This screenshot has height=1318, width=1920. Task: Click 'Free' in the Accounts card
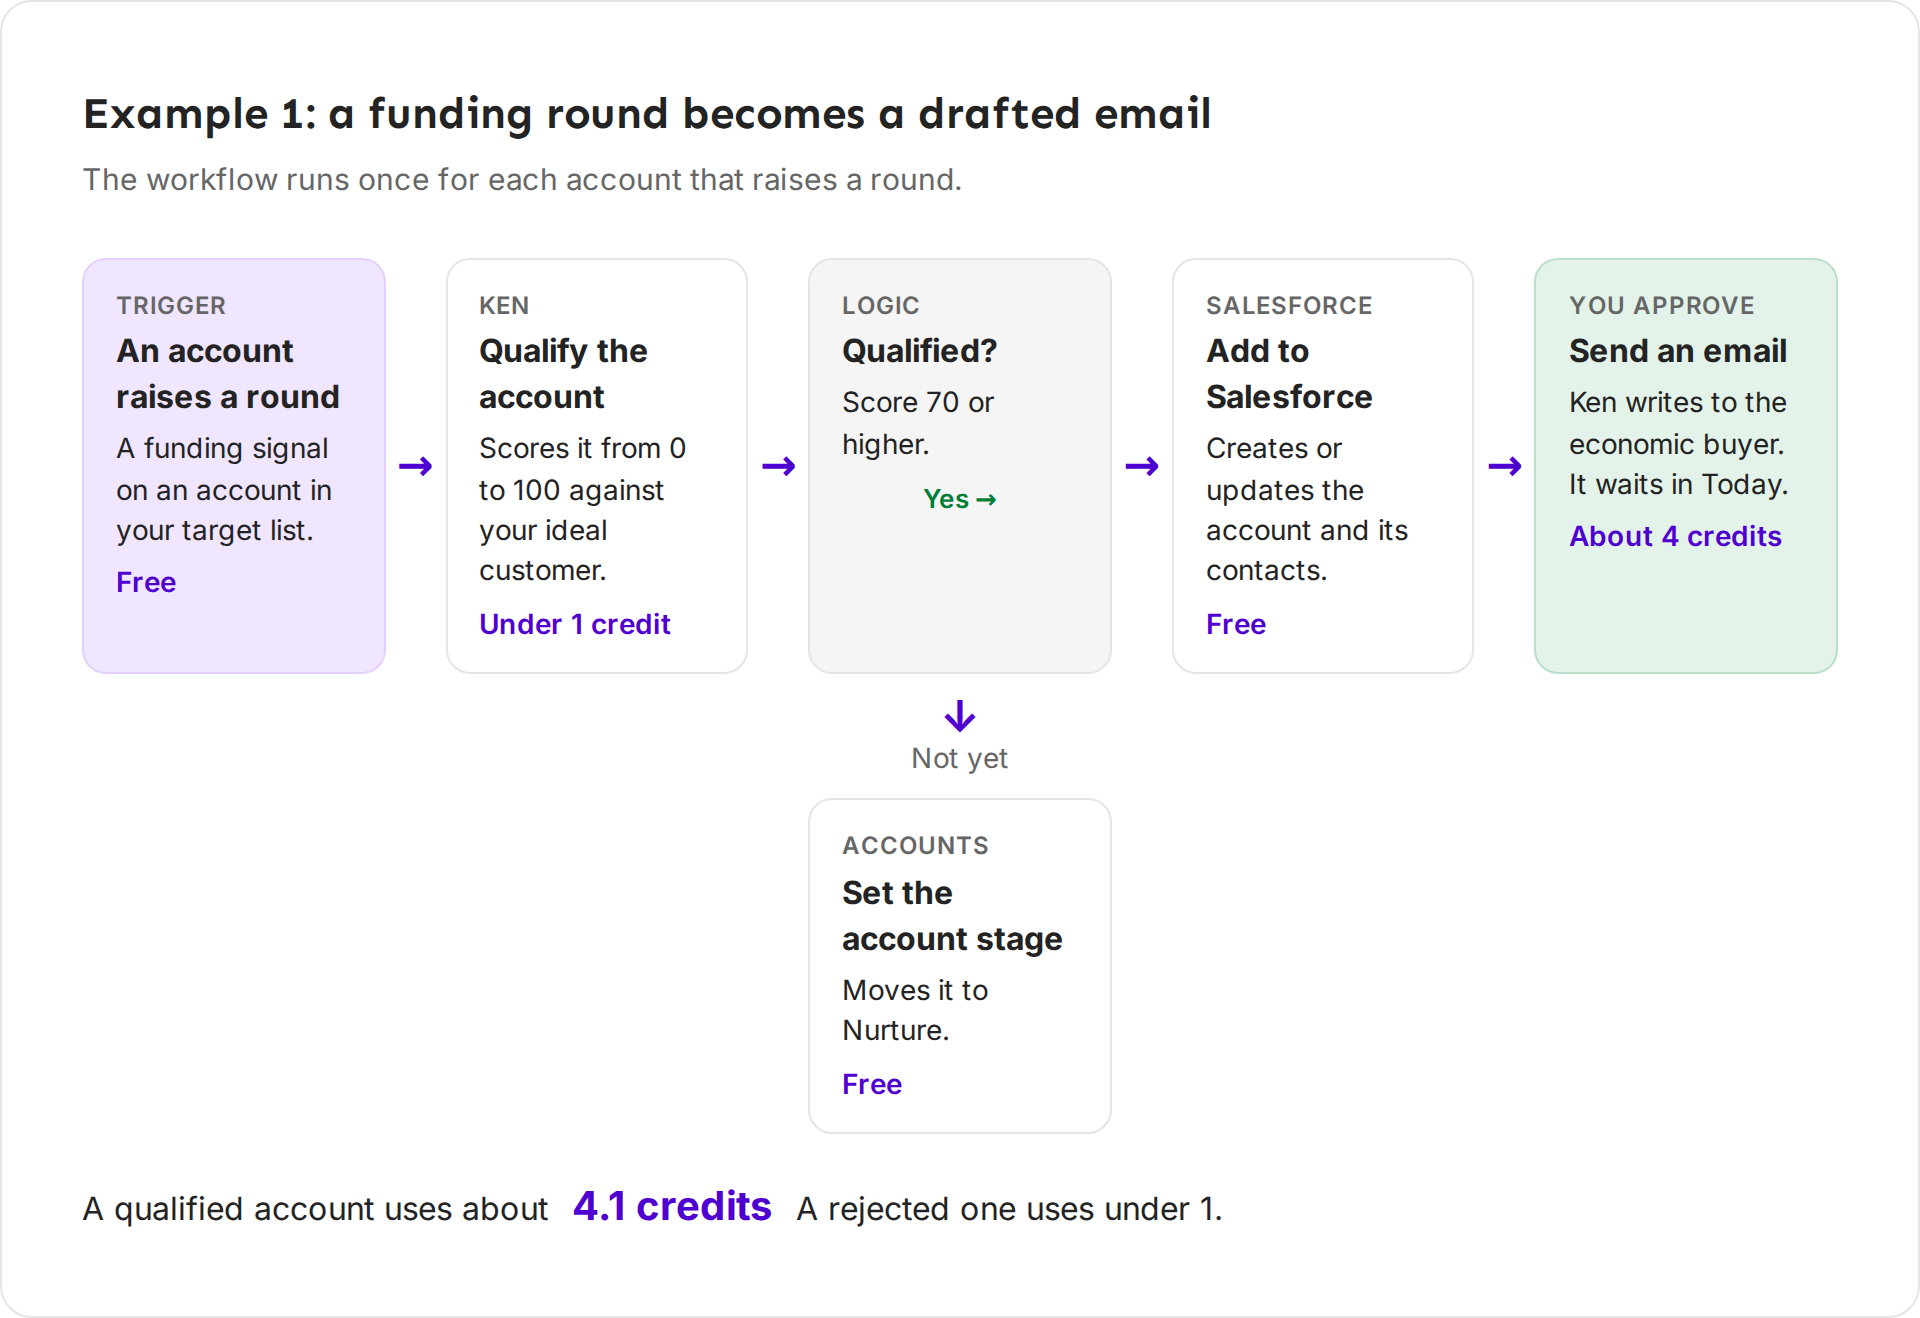872,1084
